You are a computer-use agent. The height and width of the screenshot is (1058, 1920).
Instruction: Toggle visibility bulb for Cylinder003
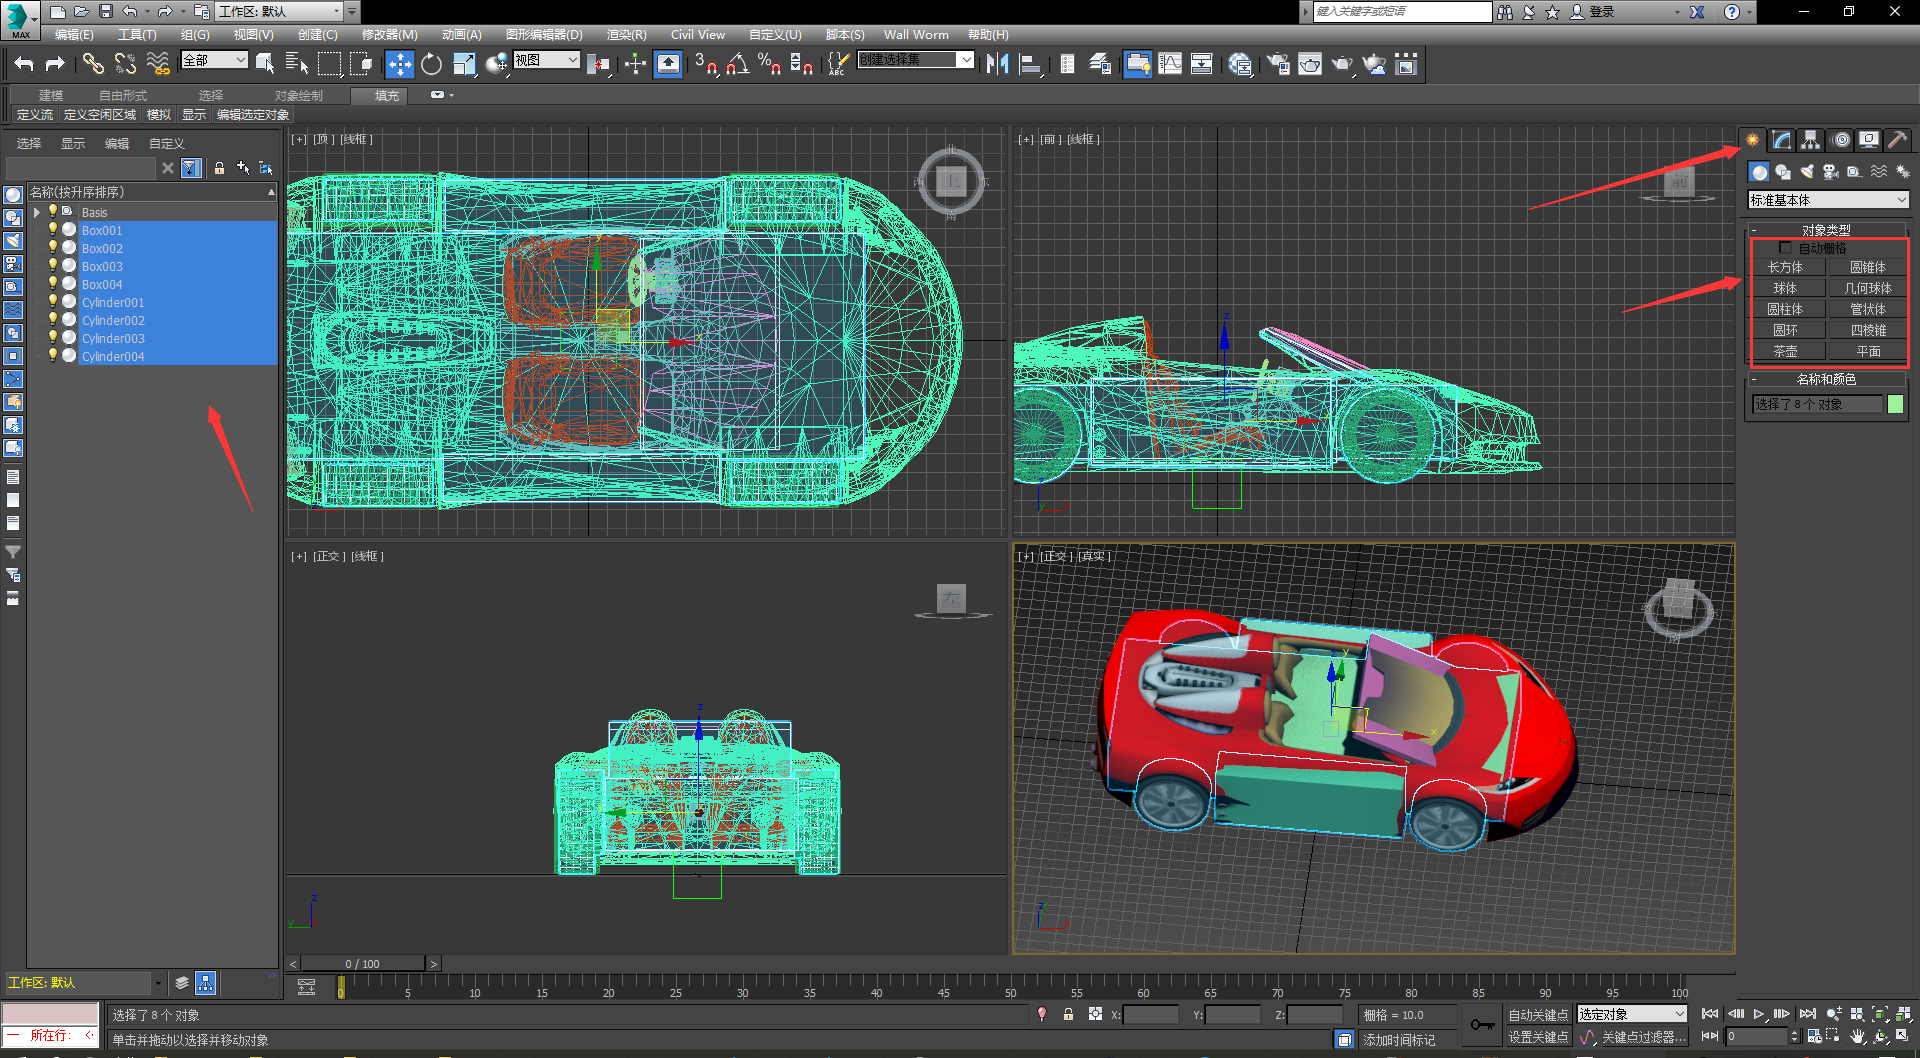pos(53,338)
